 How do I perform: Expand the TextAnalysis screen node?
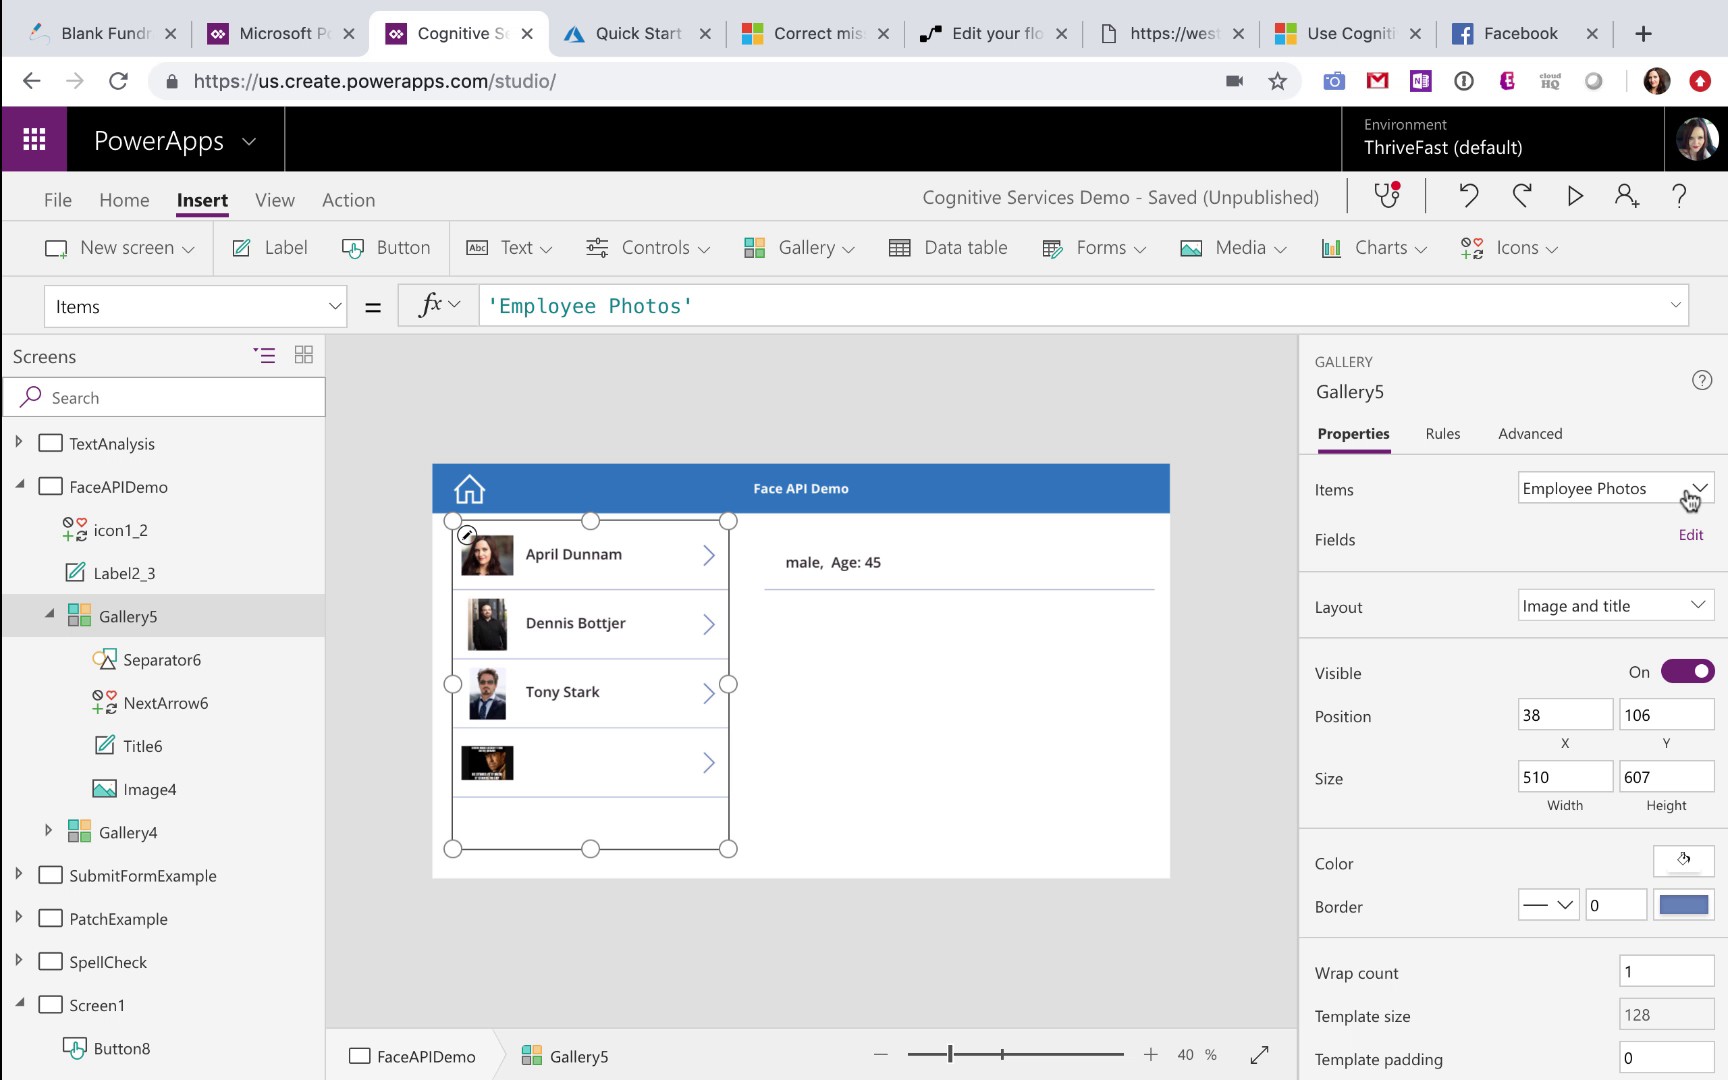(x=18, y=442)
